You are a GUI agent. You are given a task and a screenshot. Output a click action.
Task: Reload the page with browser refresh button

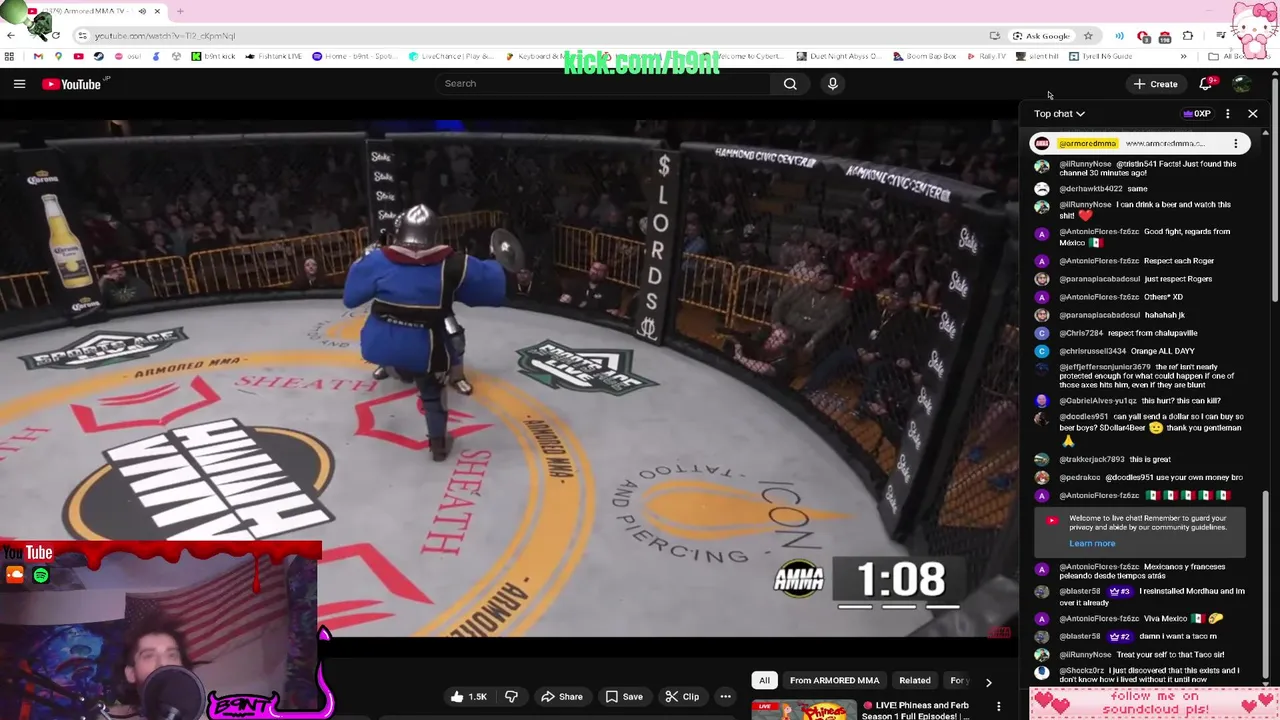[x=55, y=36]
